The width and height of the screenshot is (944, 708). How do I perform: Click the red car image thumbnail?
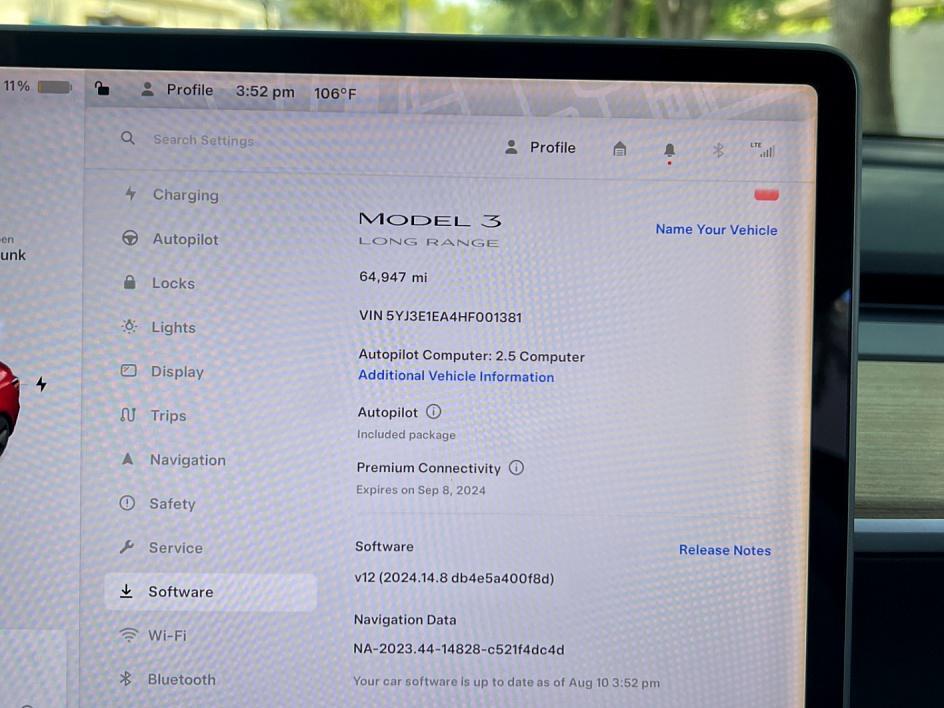click(x=10, y=409)
